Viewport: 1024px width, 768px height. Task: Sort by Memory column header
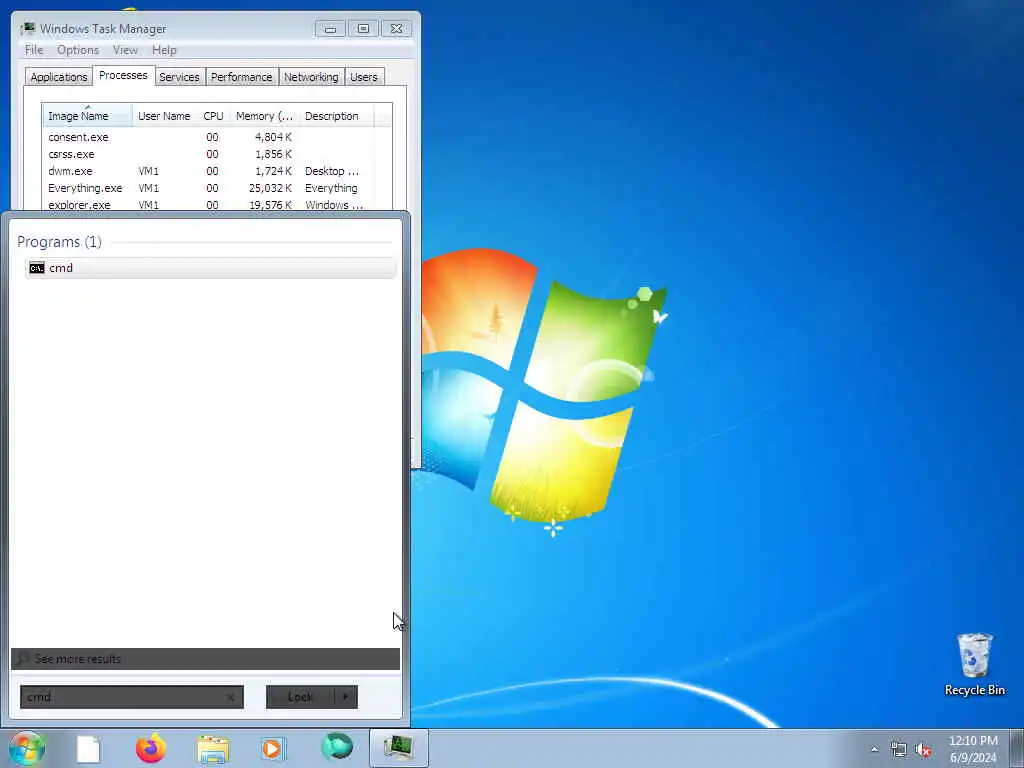264,116
